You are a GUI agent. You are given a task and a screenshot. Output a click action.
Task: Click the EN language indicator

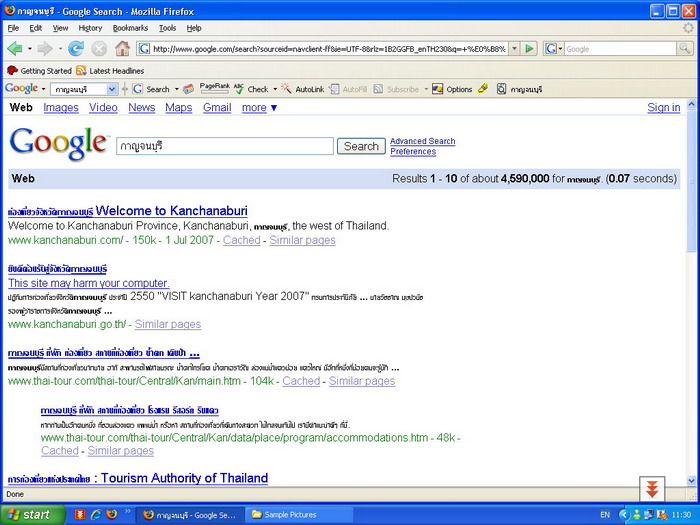coord(605,515)
